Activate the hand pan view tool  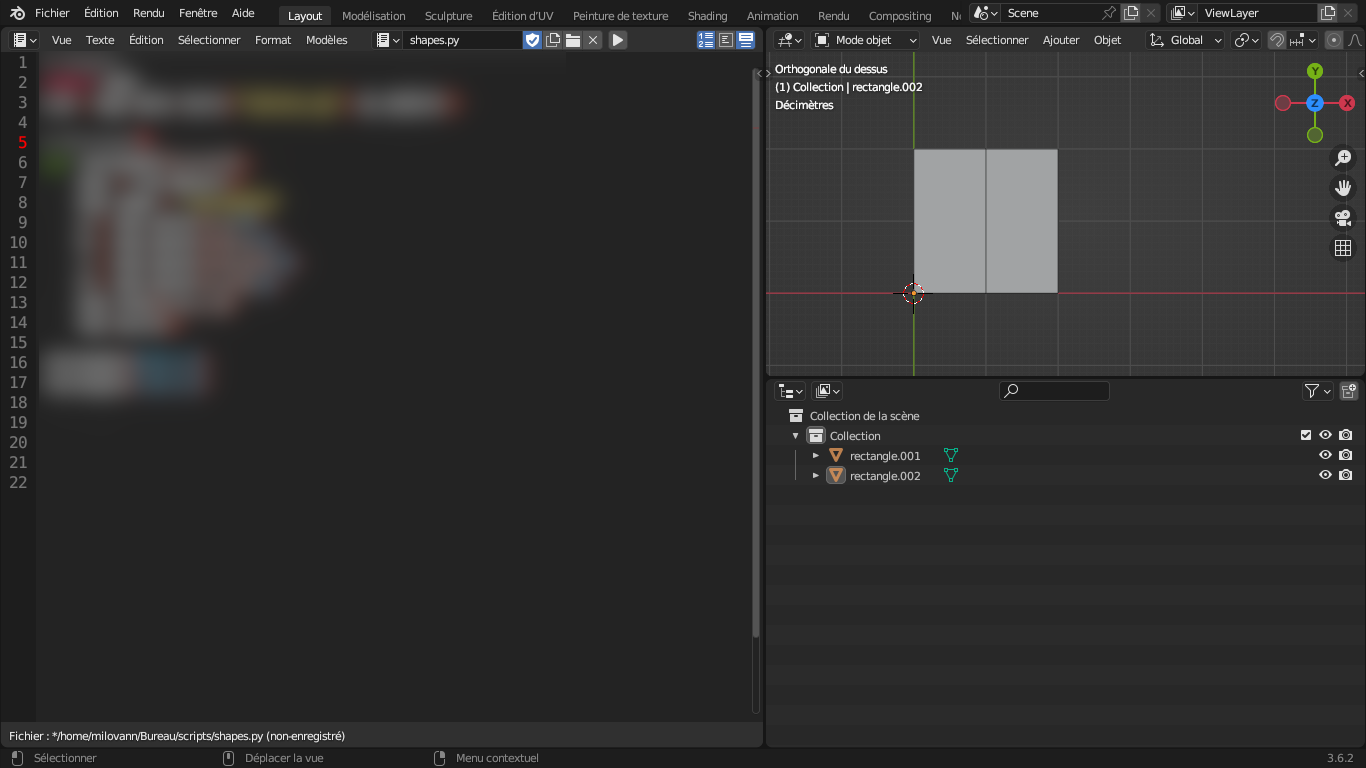(1343, 188)
